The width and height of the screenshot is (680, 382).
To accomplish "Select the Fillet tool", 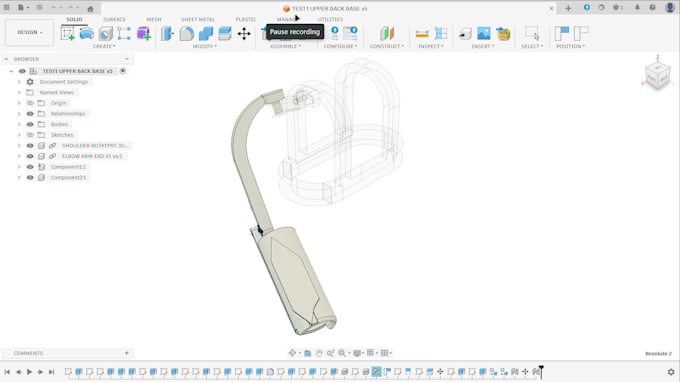I will [x=186, y=33].
